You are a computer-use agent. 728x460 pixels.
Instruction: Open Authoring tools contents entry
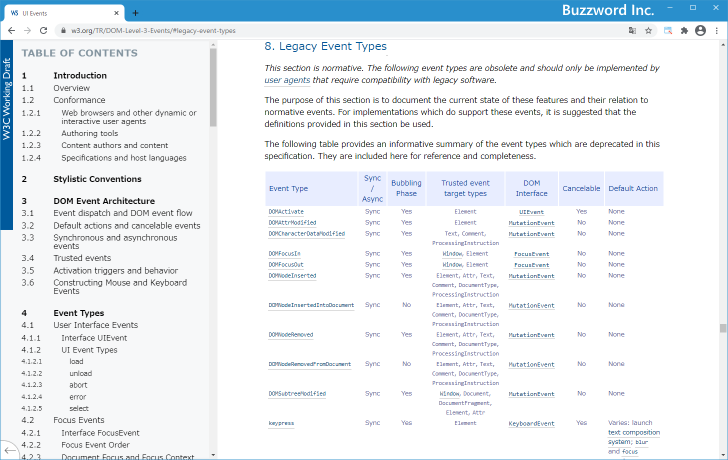coord(90,133)
